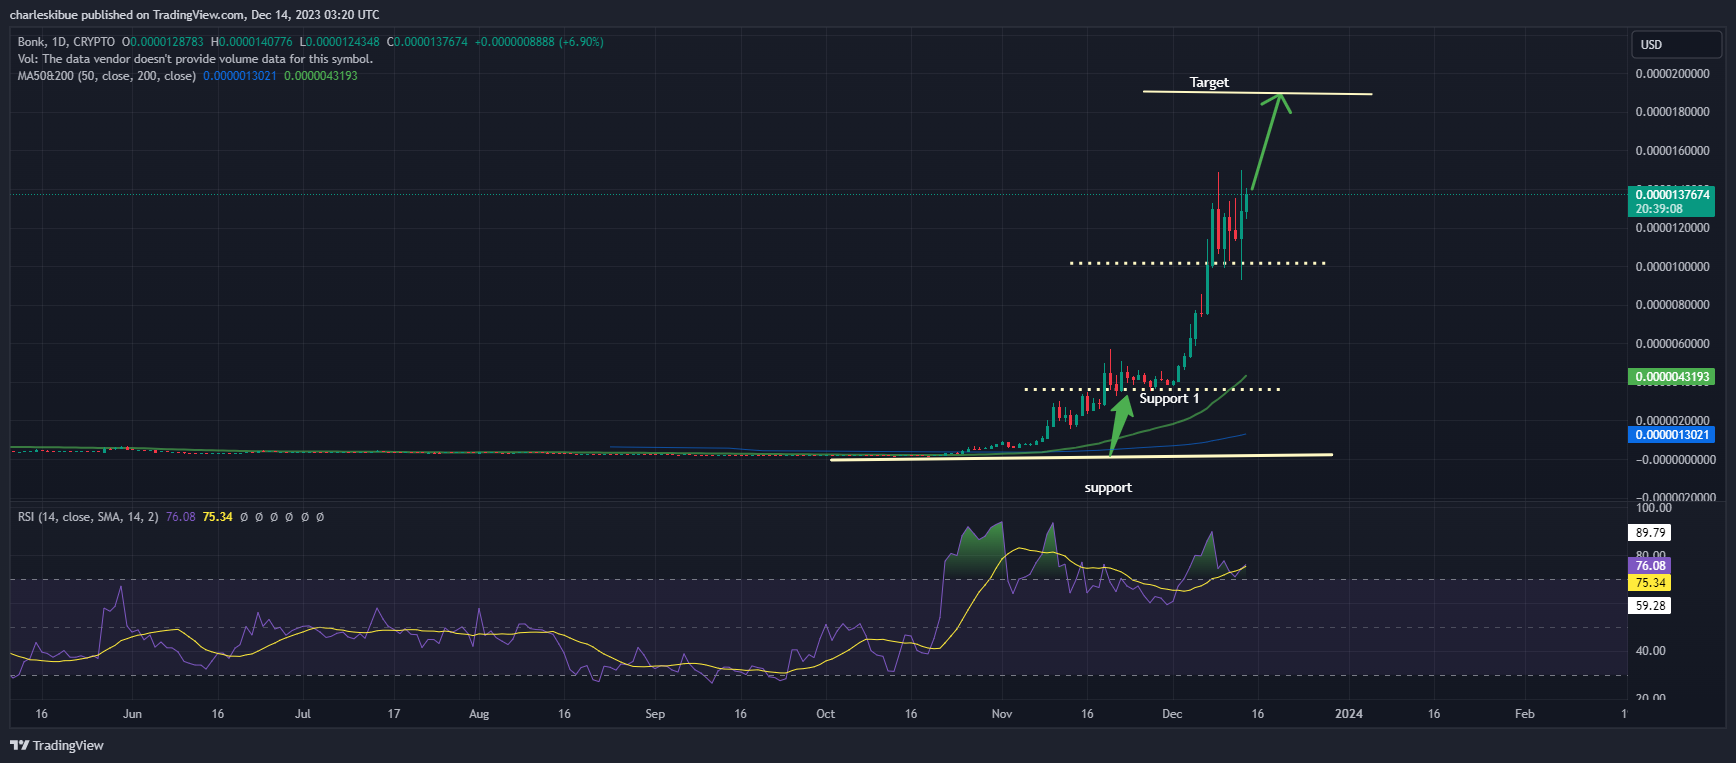Click the 17 date label on the time axis
The image size is (1736, 763).
[x=394, y=714]
